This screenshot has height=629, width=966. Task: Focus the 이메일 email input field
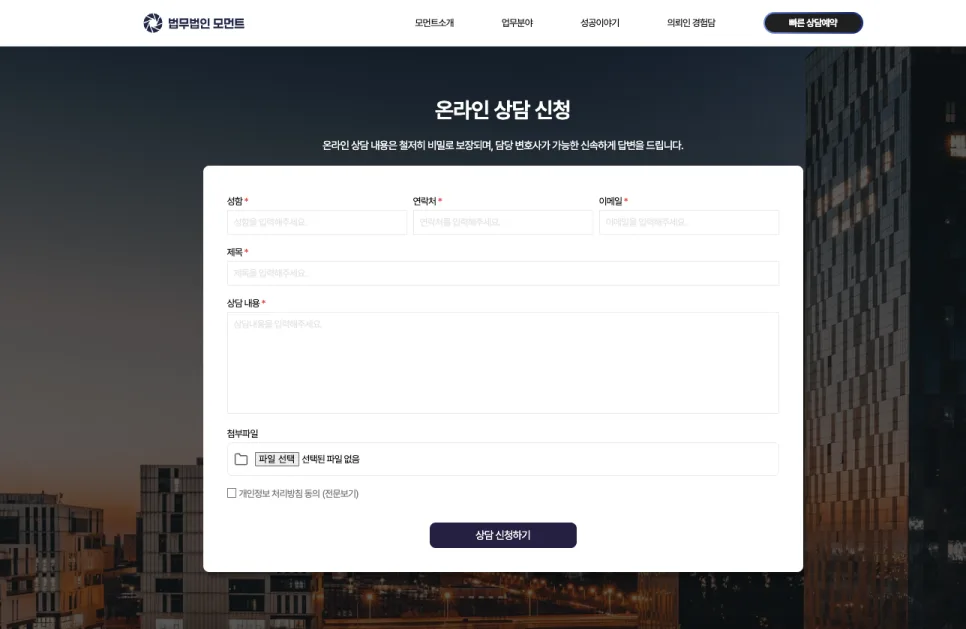tap(689, 222)
